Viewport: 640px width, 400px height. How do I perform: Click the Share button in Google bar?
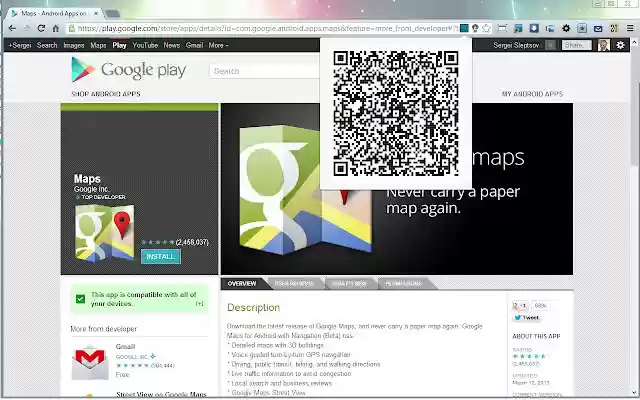click(576, 45)
